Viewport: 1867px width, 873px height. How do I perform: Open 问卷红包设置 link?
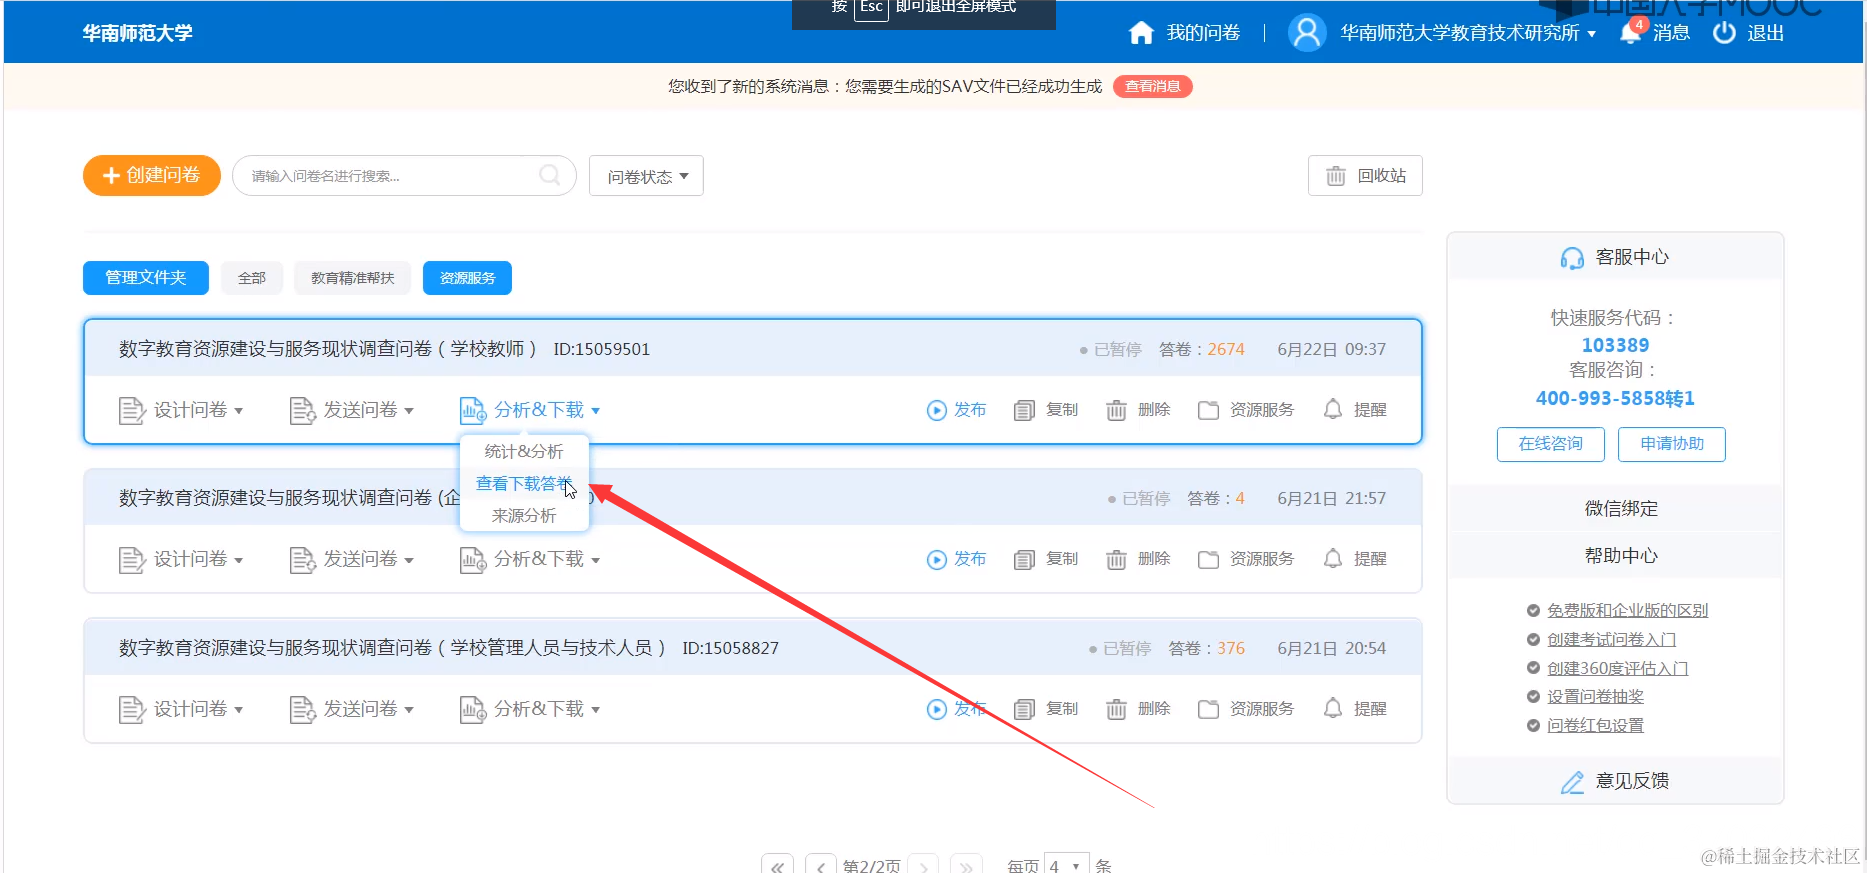tap(1595, 726)
